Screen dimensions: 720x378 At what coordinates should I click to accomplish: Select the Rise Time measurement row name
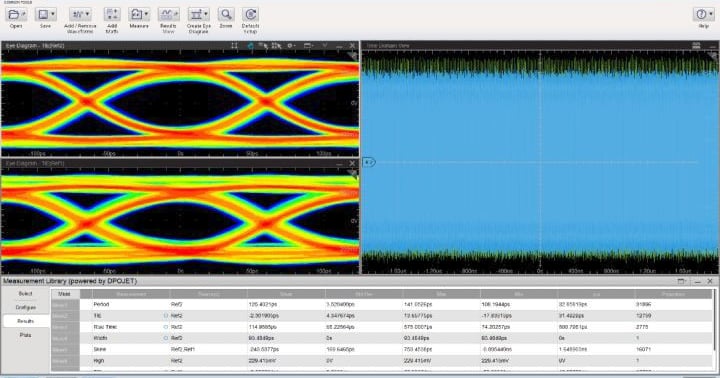(105, 327)
